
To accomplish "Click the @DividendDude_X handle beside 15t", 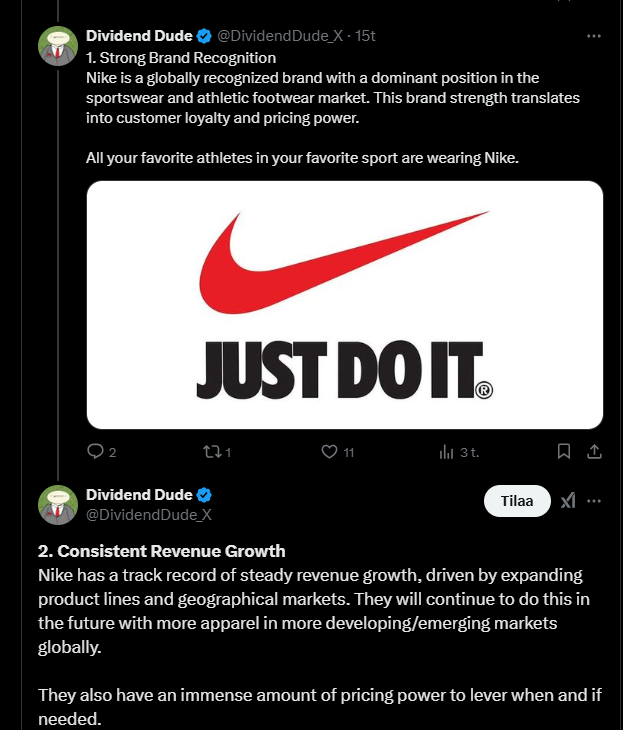I will click(279, 36).
